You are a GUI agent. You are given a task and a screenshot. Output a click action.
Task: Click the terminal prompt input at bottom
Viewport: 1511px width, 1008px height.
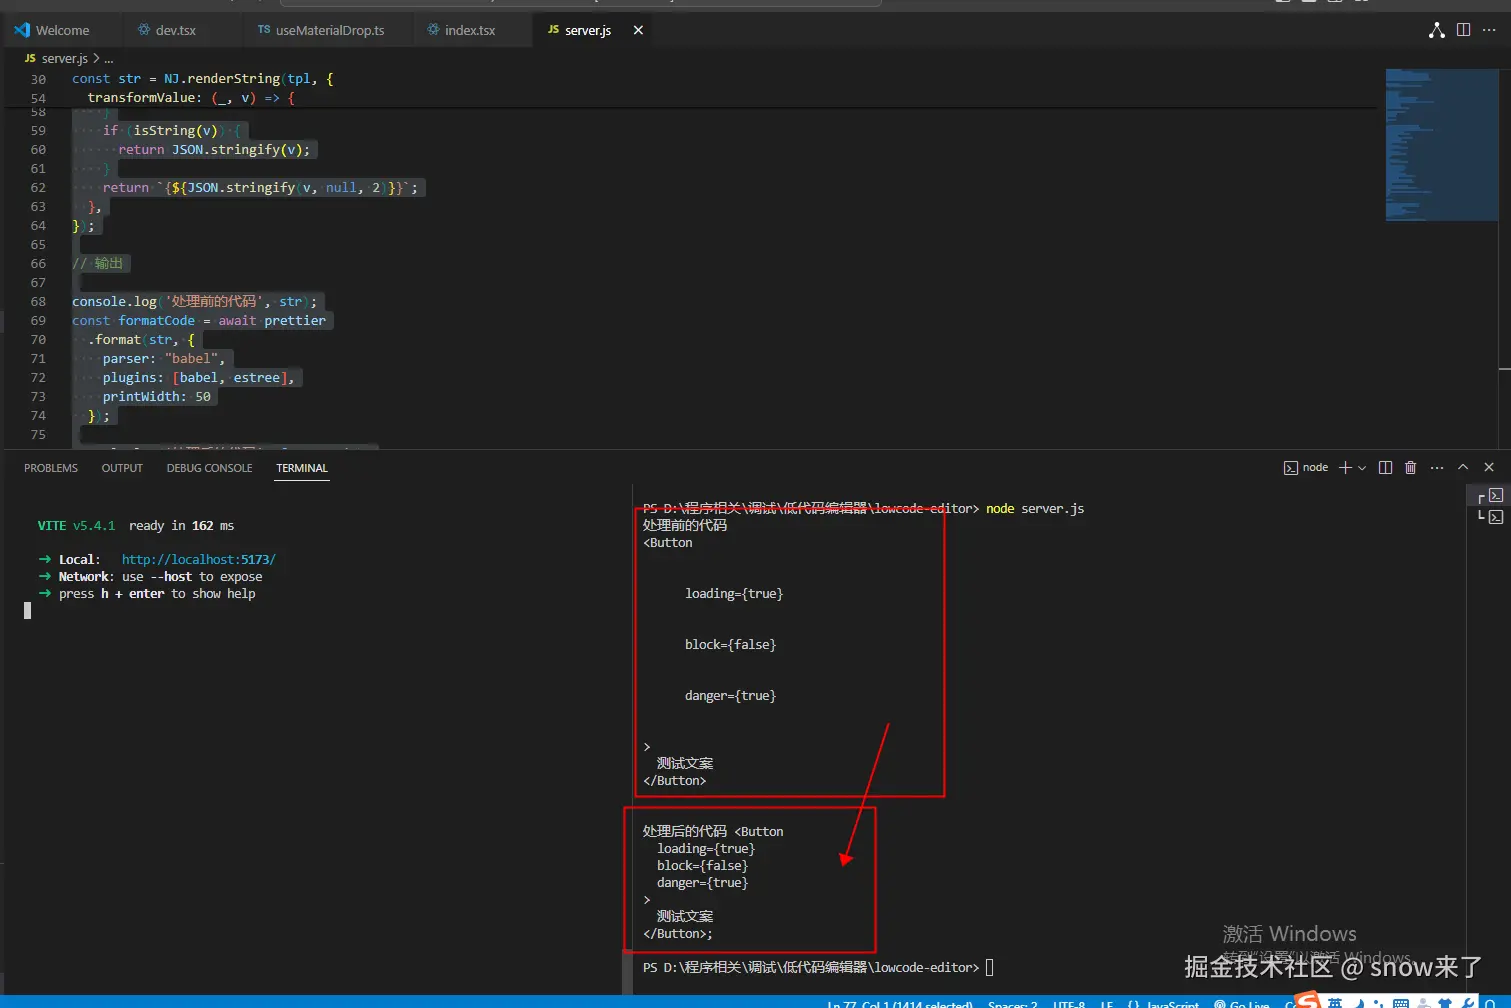coord(990,968)
